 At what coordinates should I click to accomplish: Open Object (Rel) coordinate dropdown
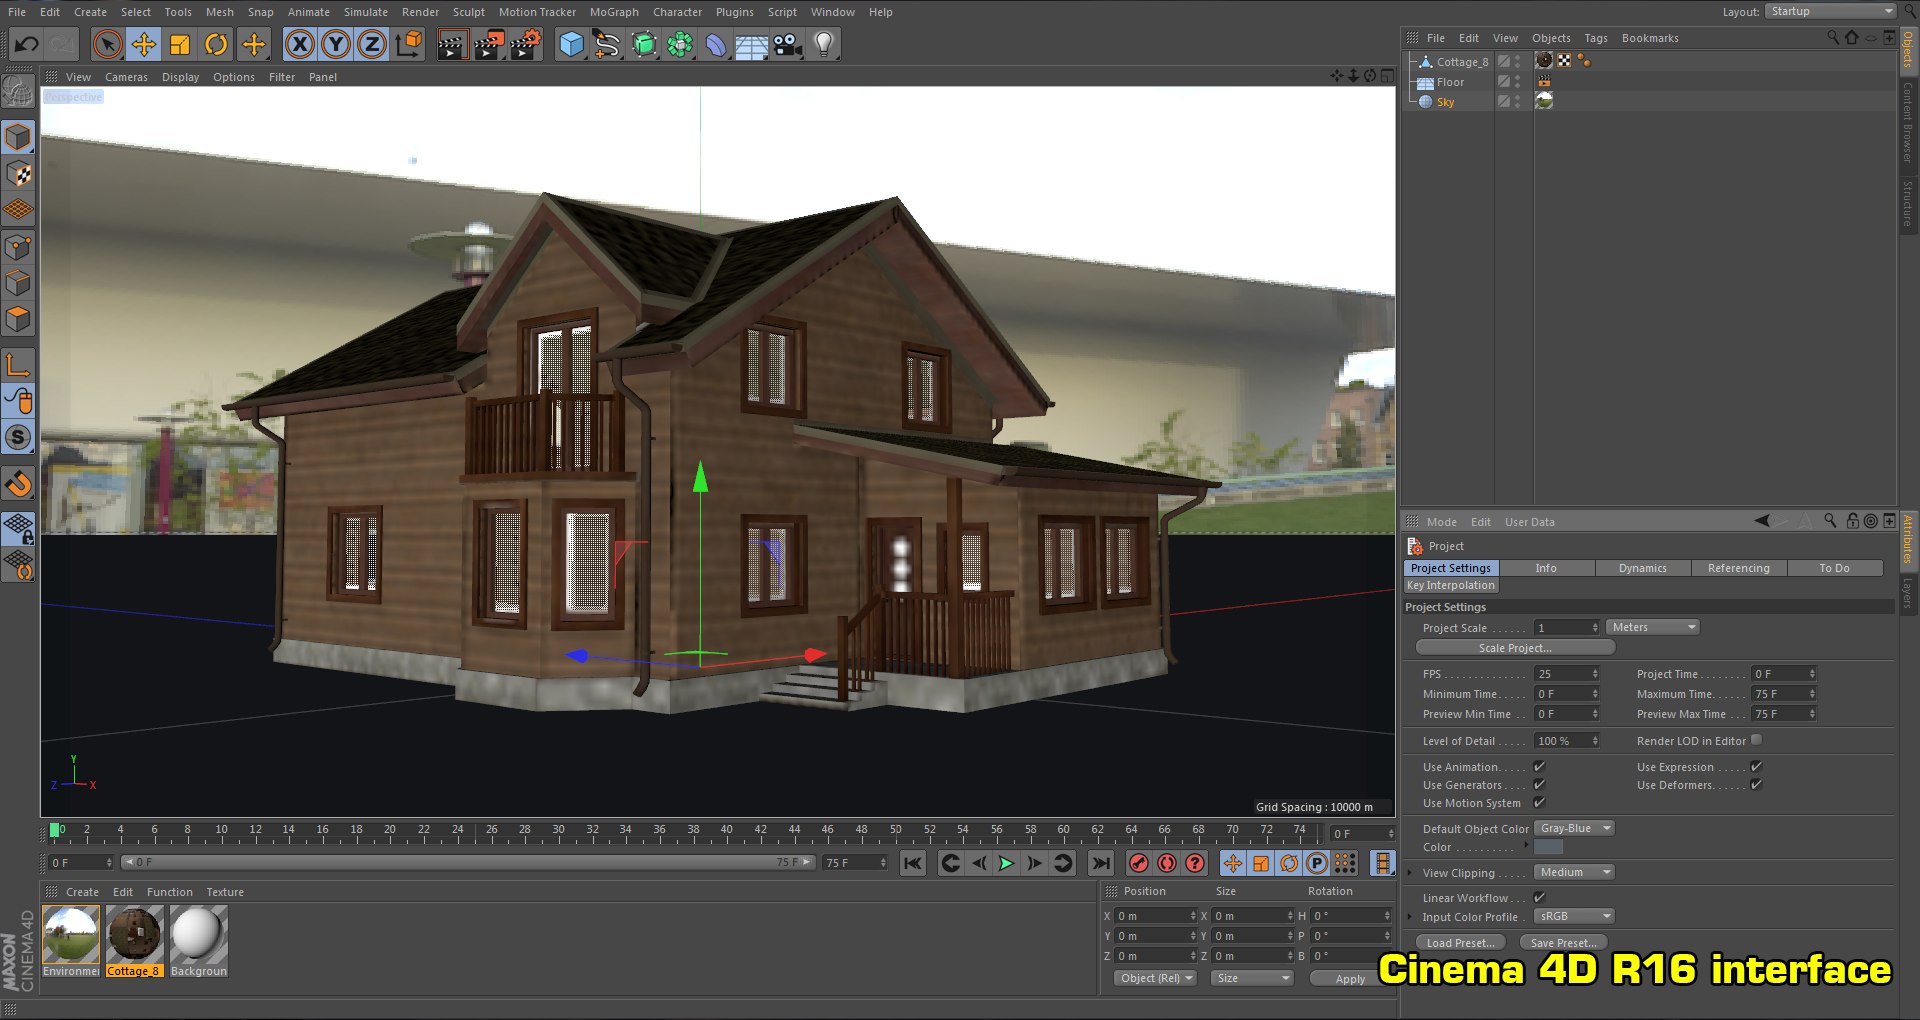(x=1156, y=978)
